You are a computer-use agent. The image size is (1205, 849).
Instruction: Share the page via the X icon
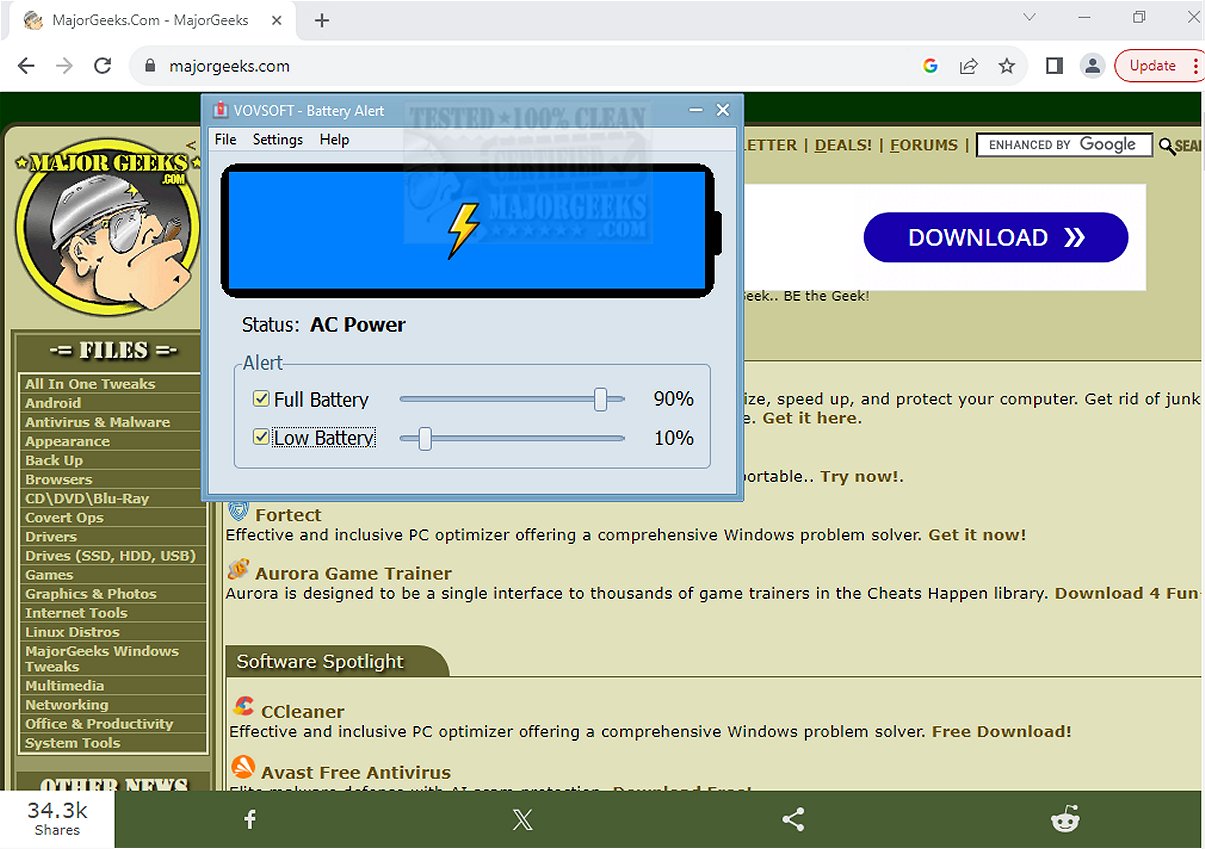click(521, 819)
